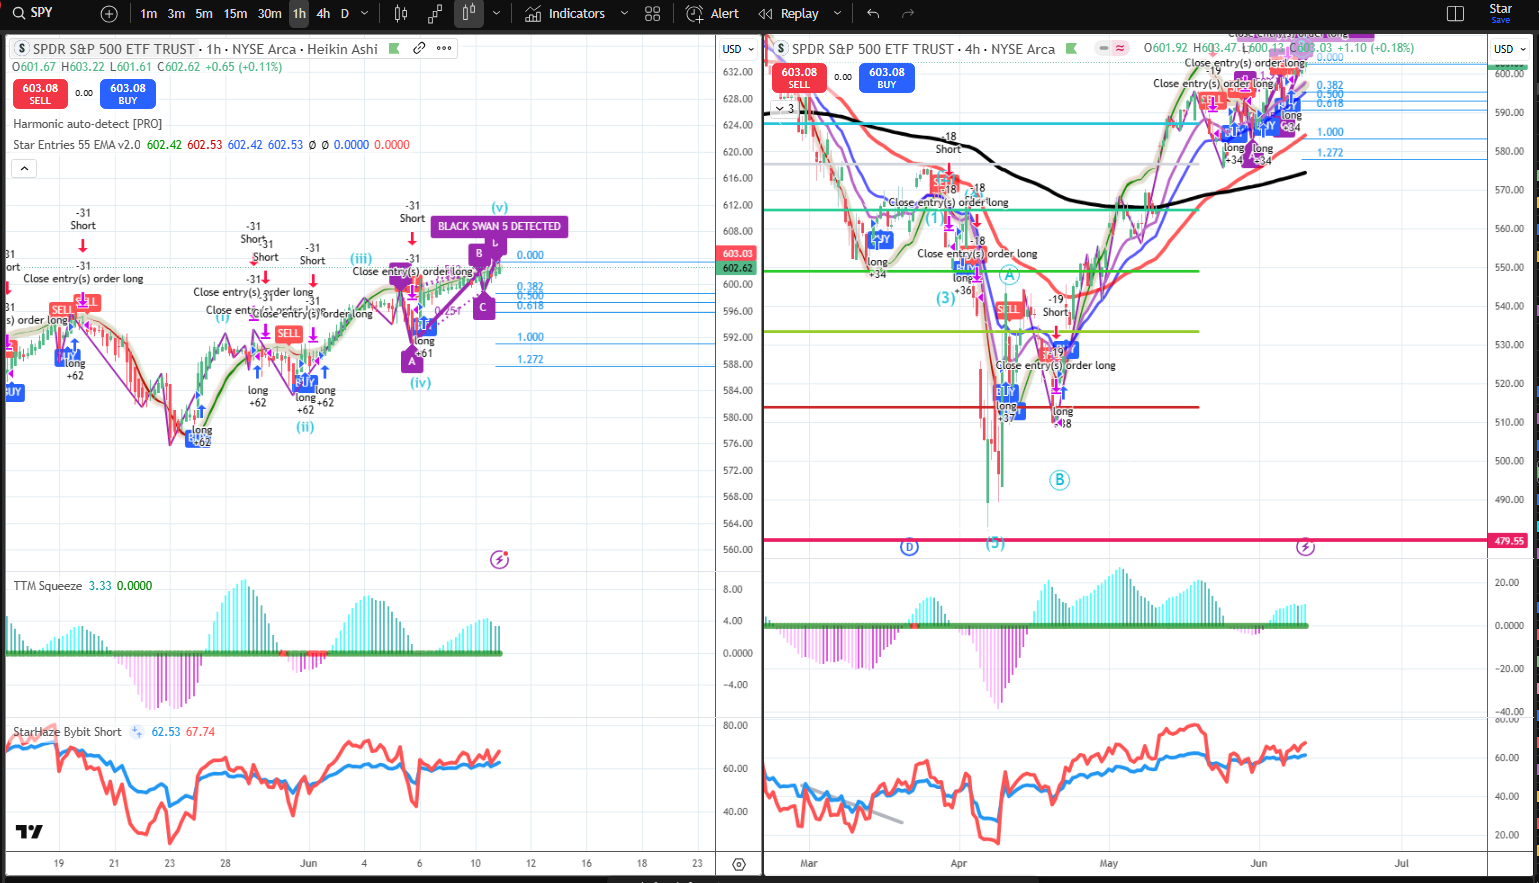Select the Heikin Ashi candles icon

(469, 14)
